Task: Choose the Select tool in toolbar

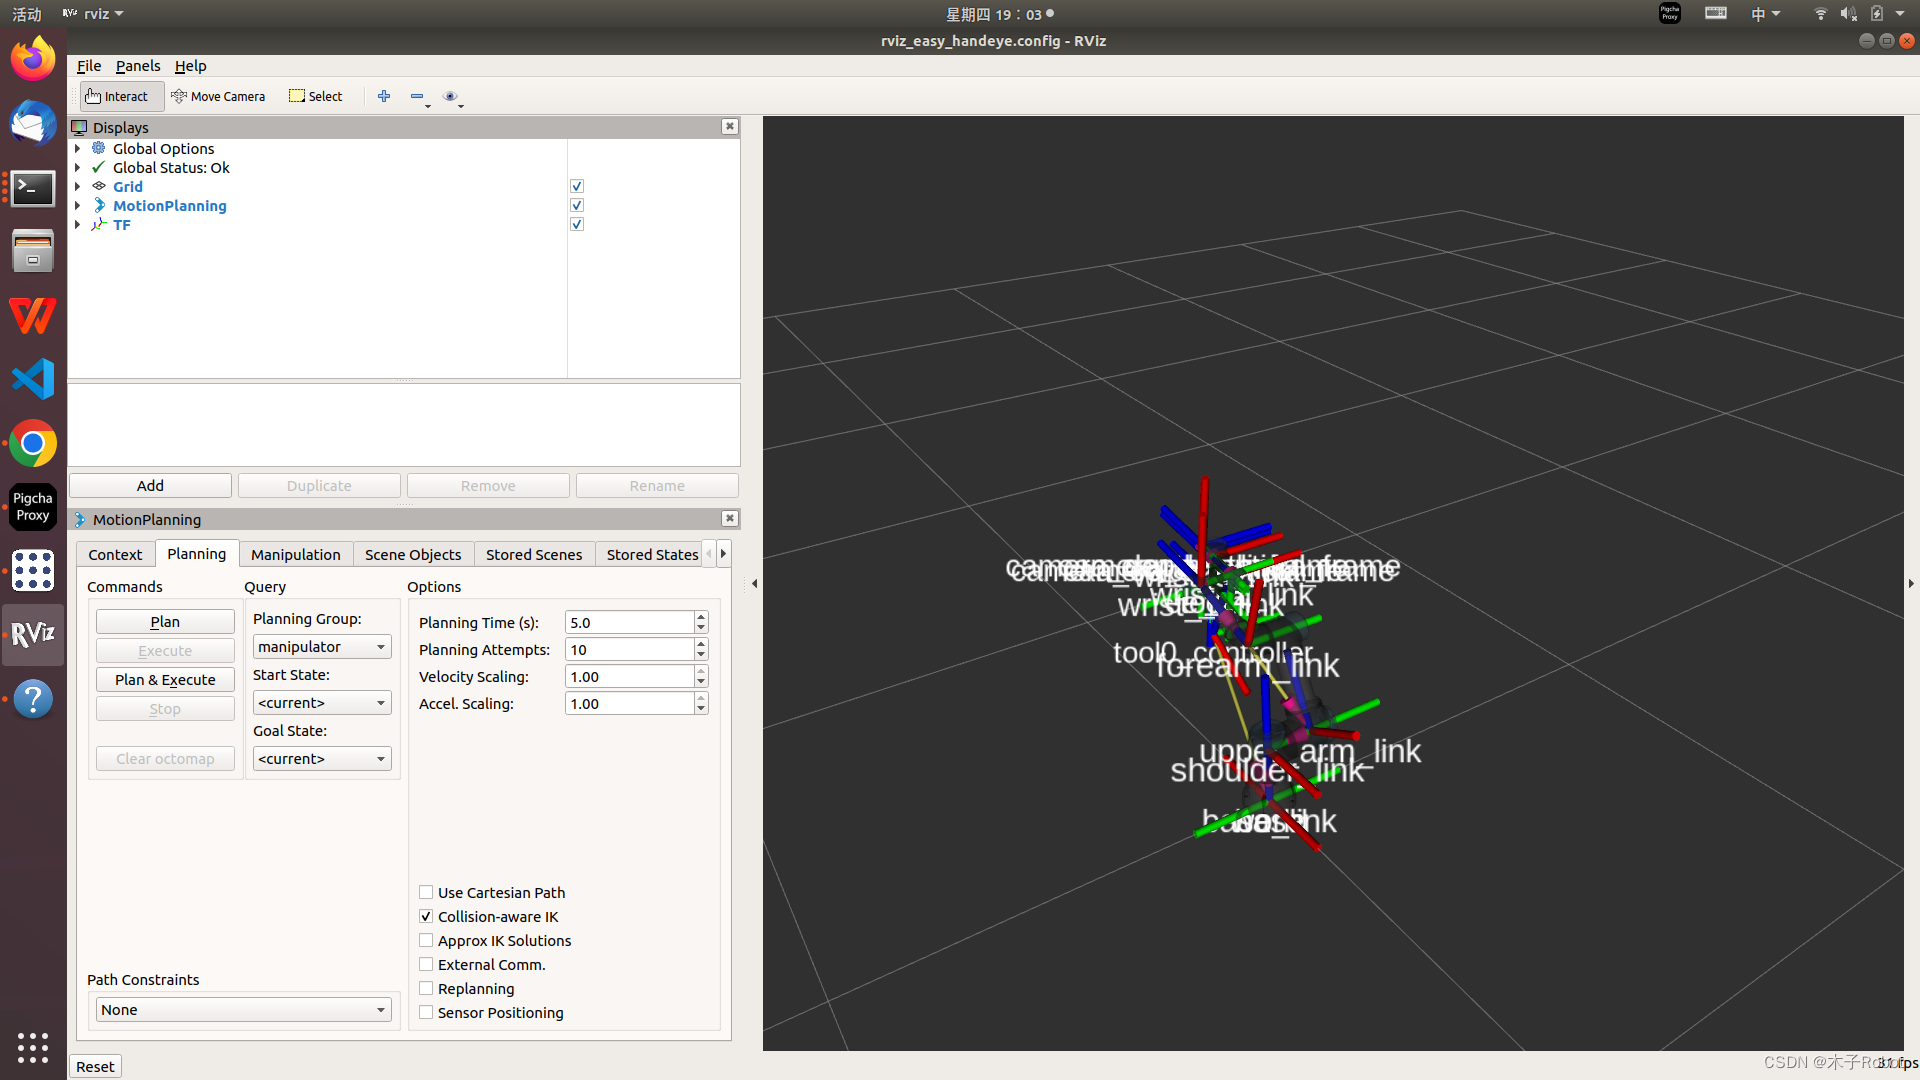Action: coord(316,96)
